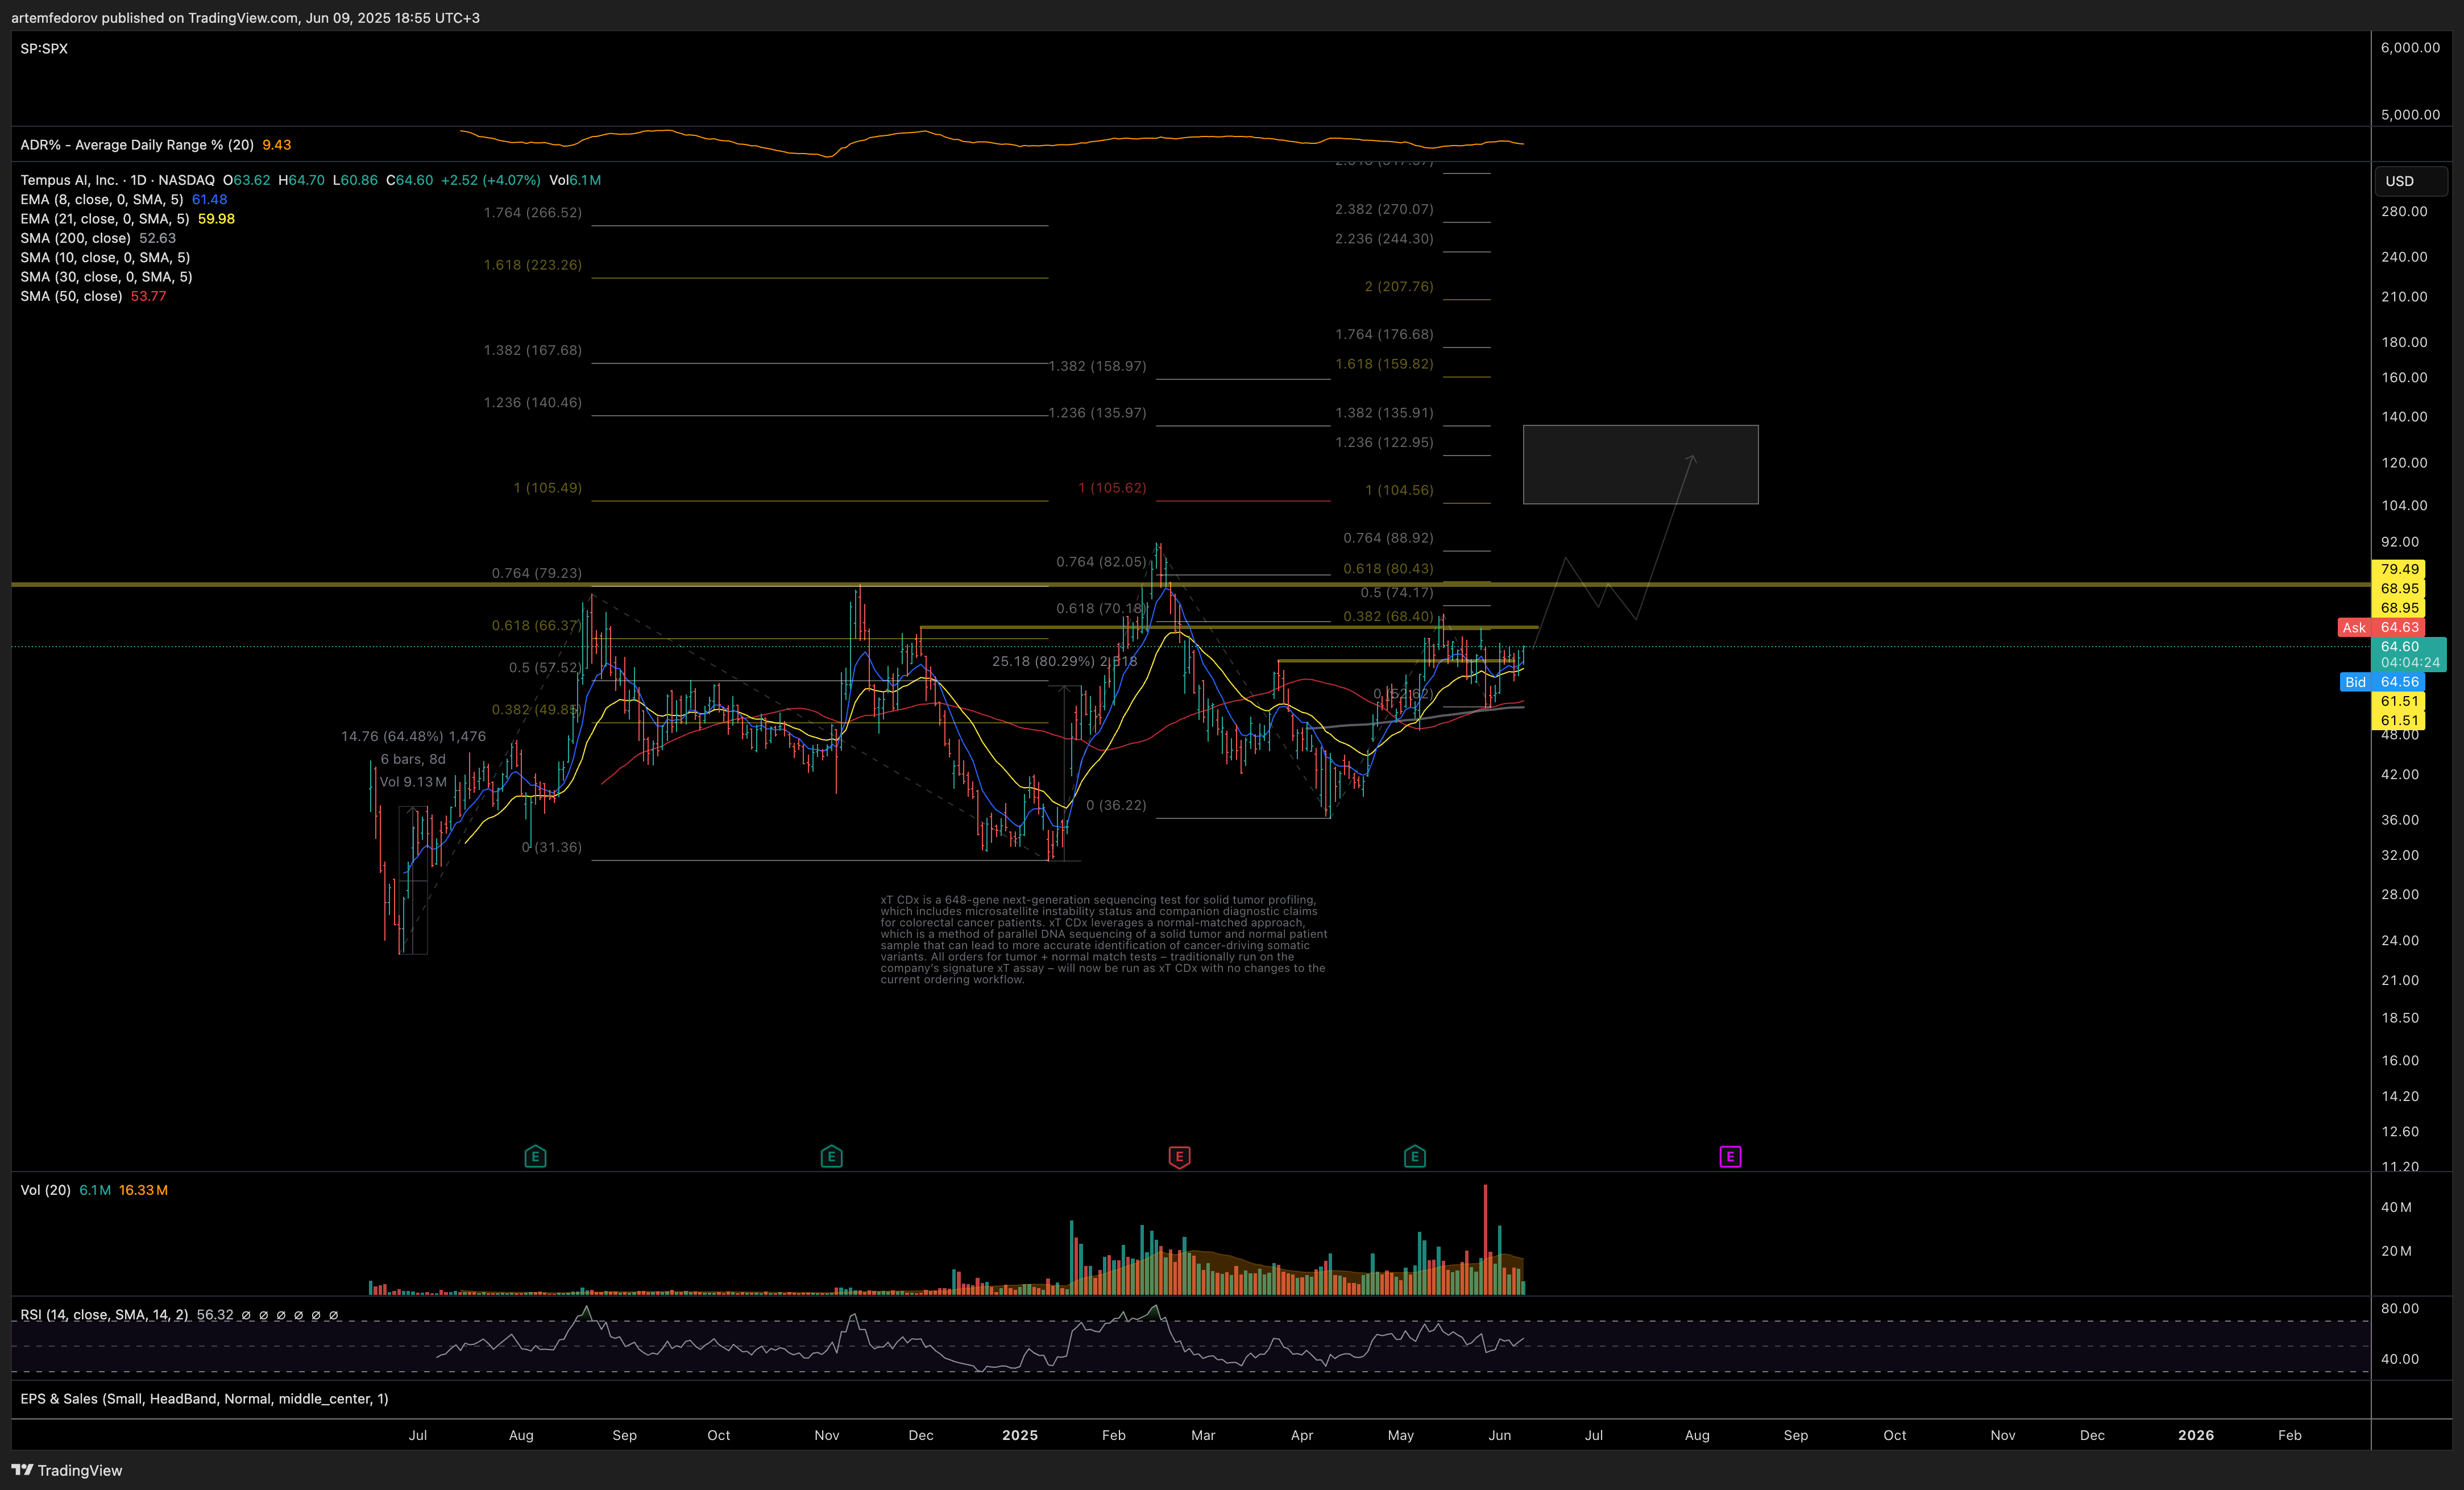
Task: Click the 2026 year label on time axis
Action: pyautogui.click(x=2196, y=1435)
